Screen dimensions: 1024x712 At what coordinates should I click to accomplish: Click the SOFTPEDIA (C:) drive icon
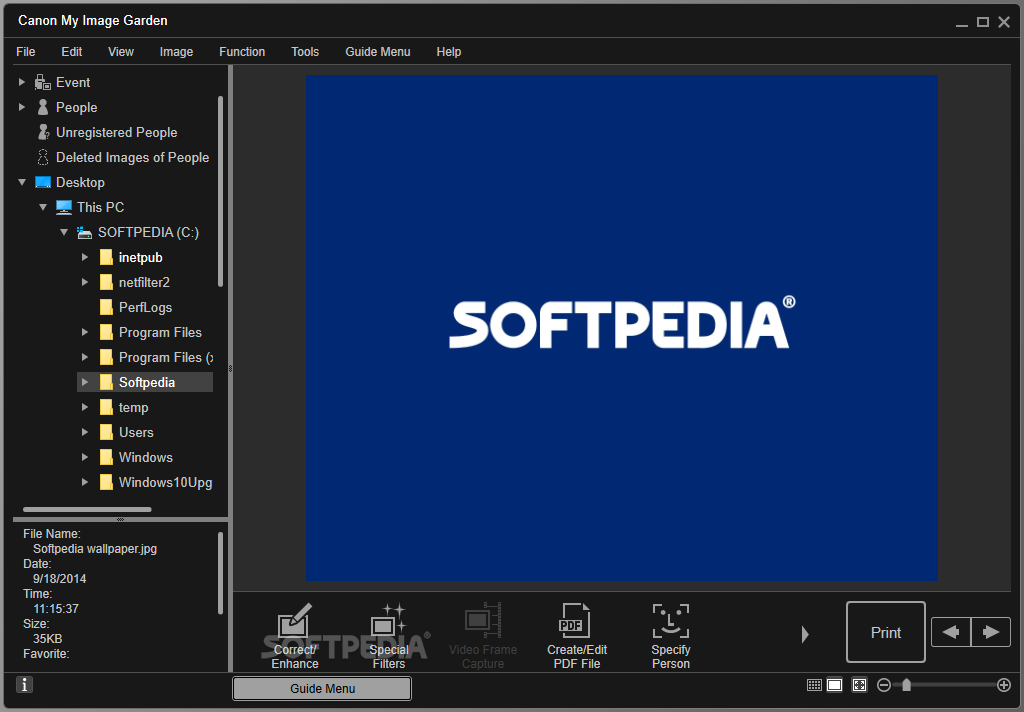(84, 233)
